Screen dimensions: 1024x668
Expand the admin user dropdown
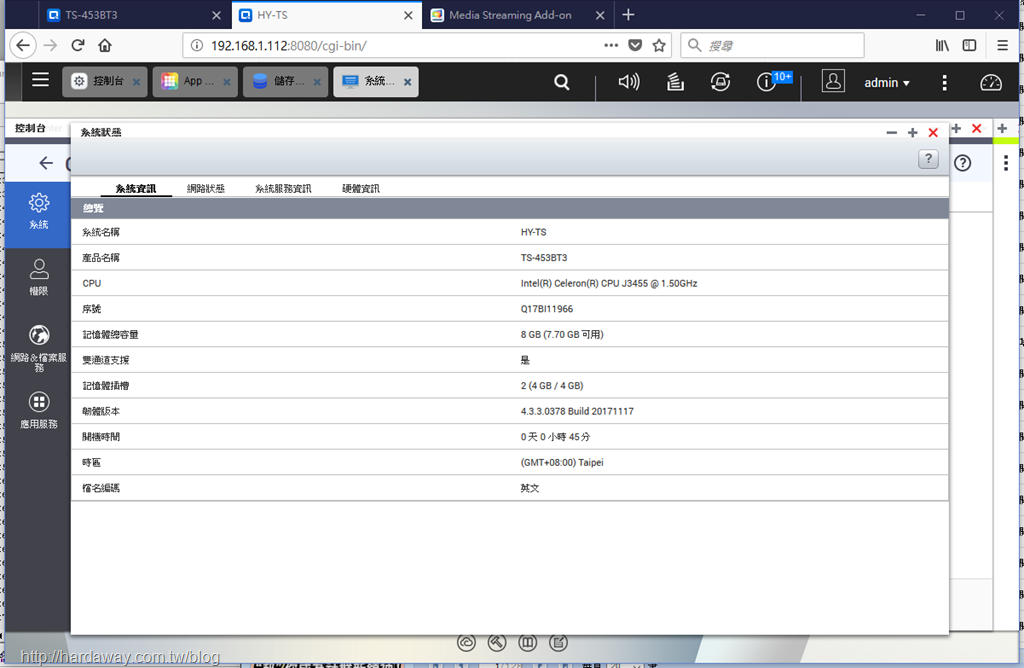[x=886, y=83]
